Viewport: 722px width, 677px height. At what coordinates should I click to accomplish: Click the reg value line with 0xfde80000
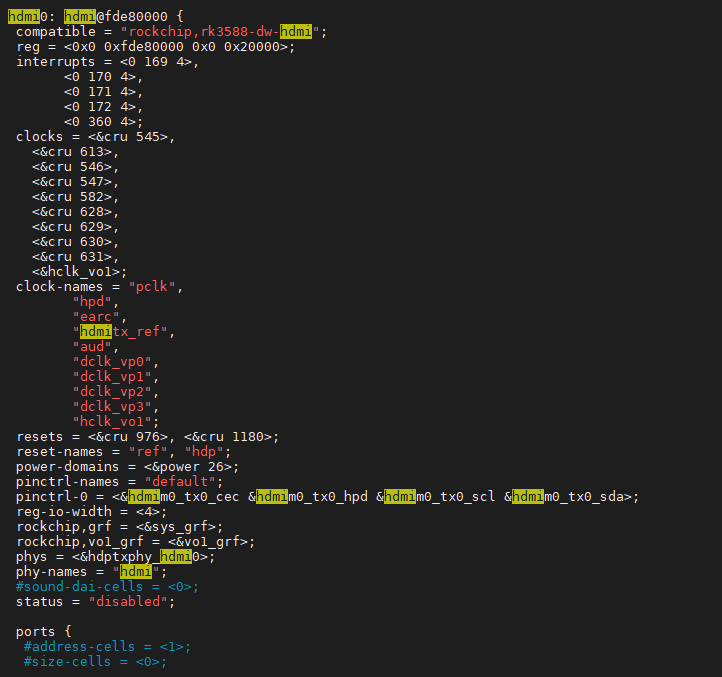156,47
